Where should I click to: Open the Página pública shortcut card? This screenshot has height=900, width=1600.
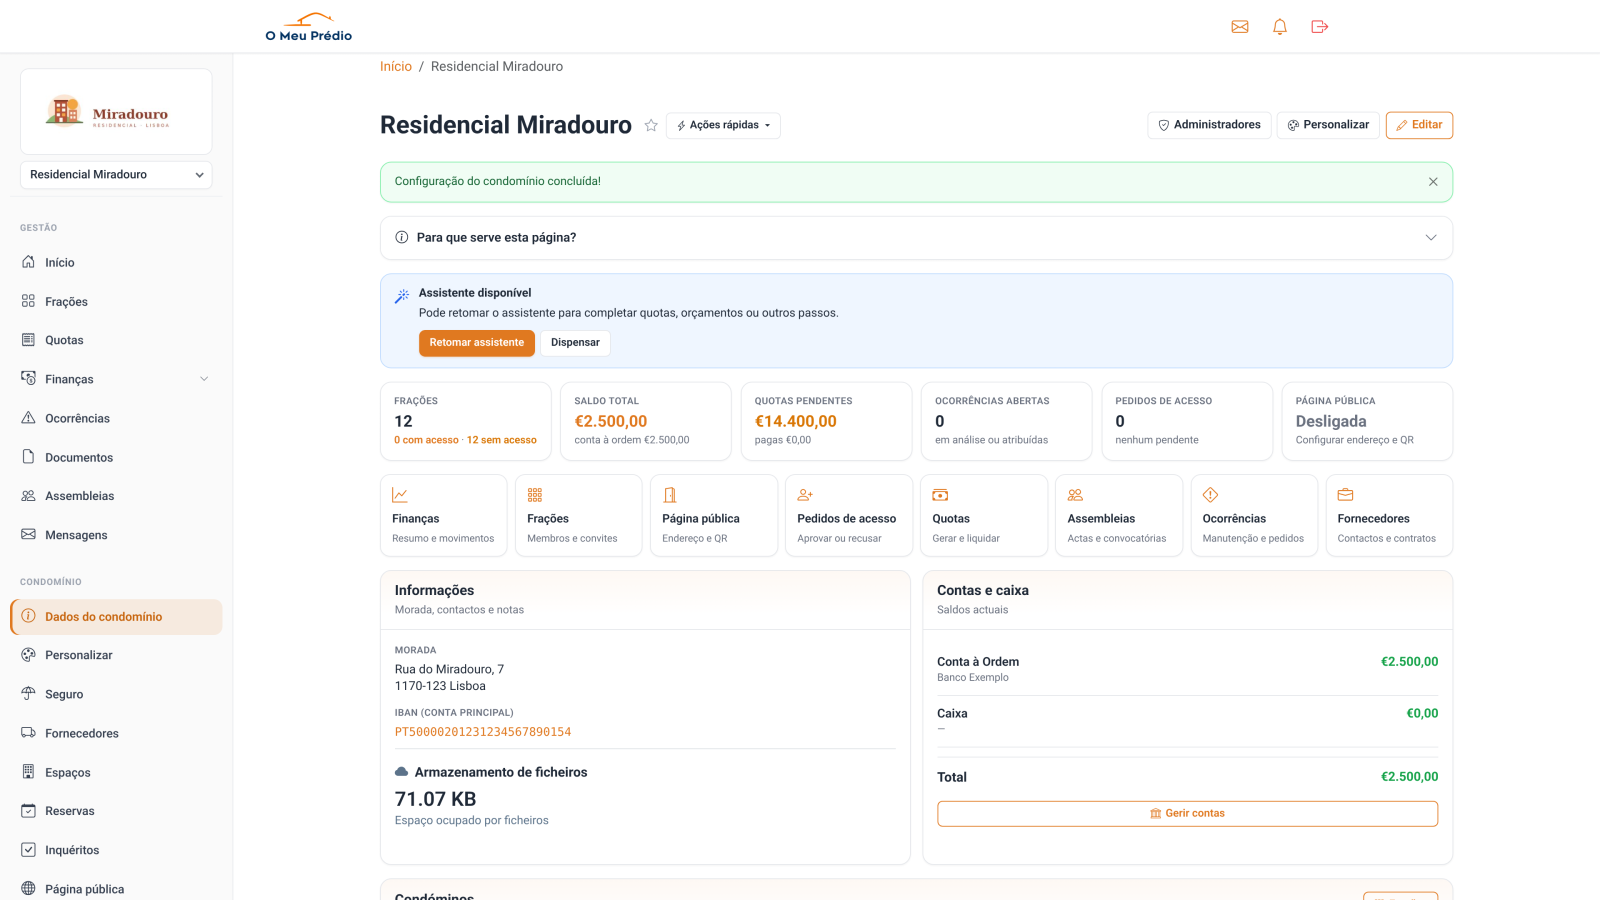(714, 515)
